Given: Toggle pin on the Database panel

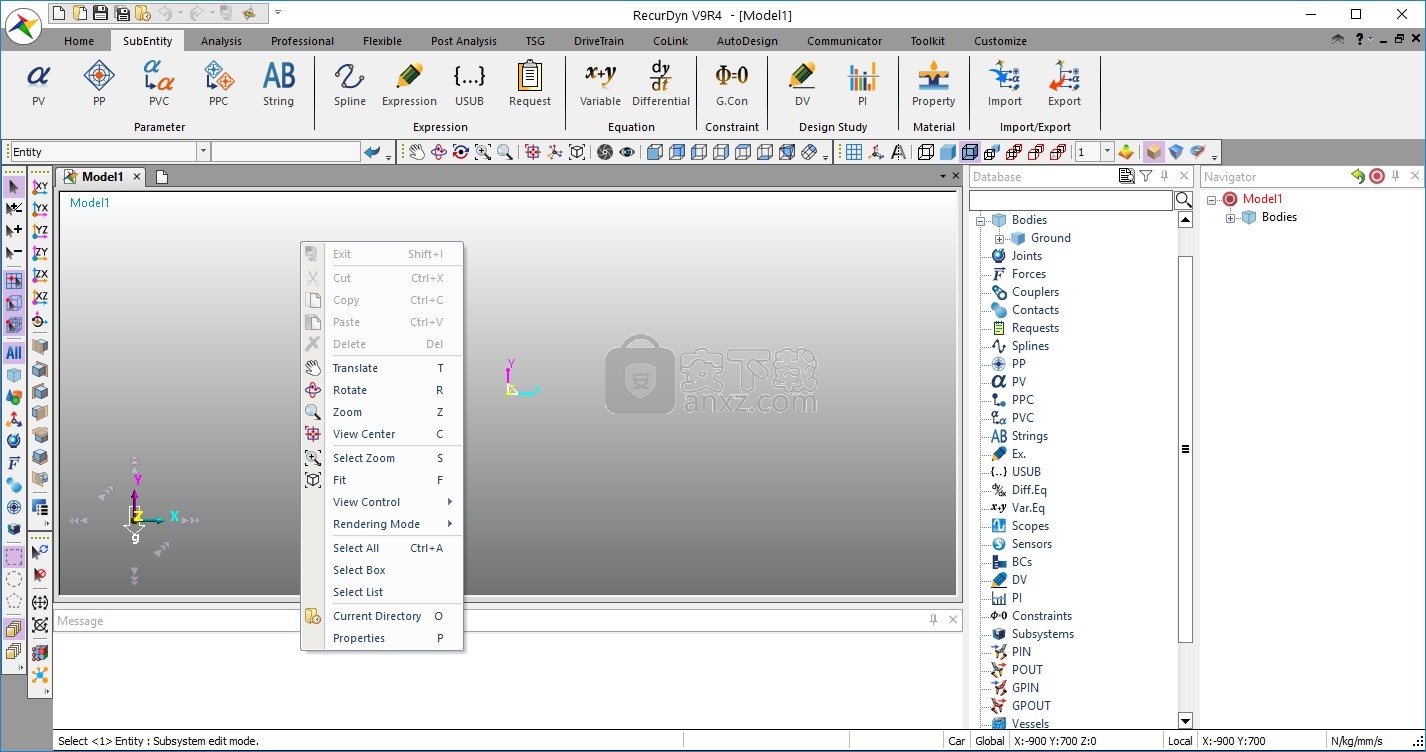Looking at the screenshot, I should coord(1165,176).
